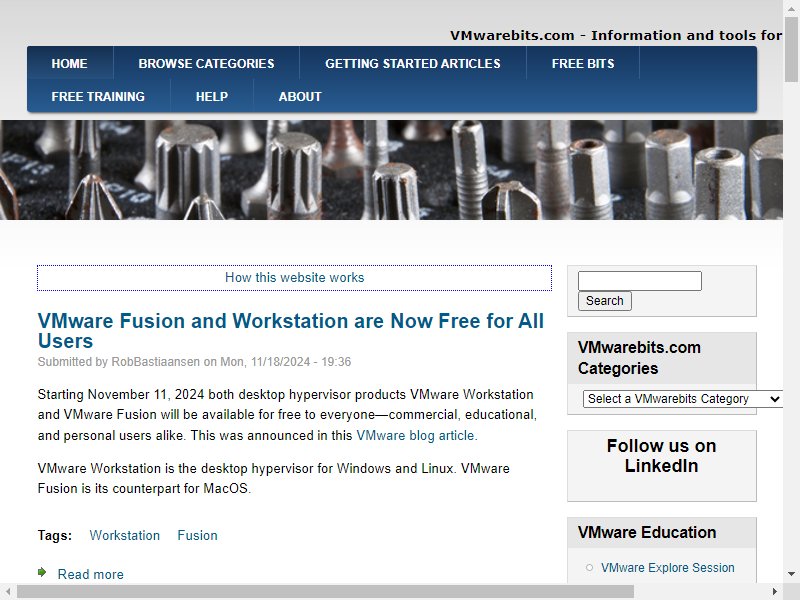This screenshot has height=600, width=800.
Task: Go to GETTING STARTED ARTICLES
Action: [413, 63]
